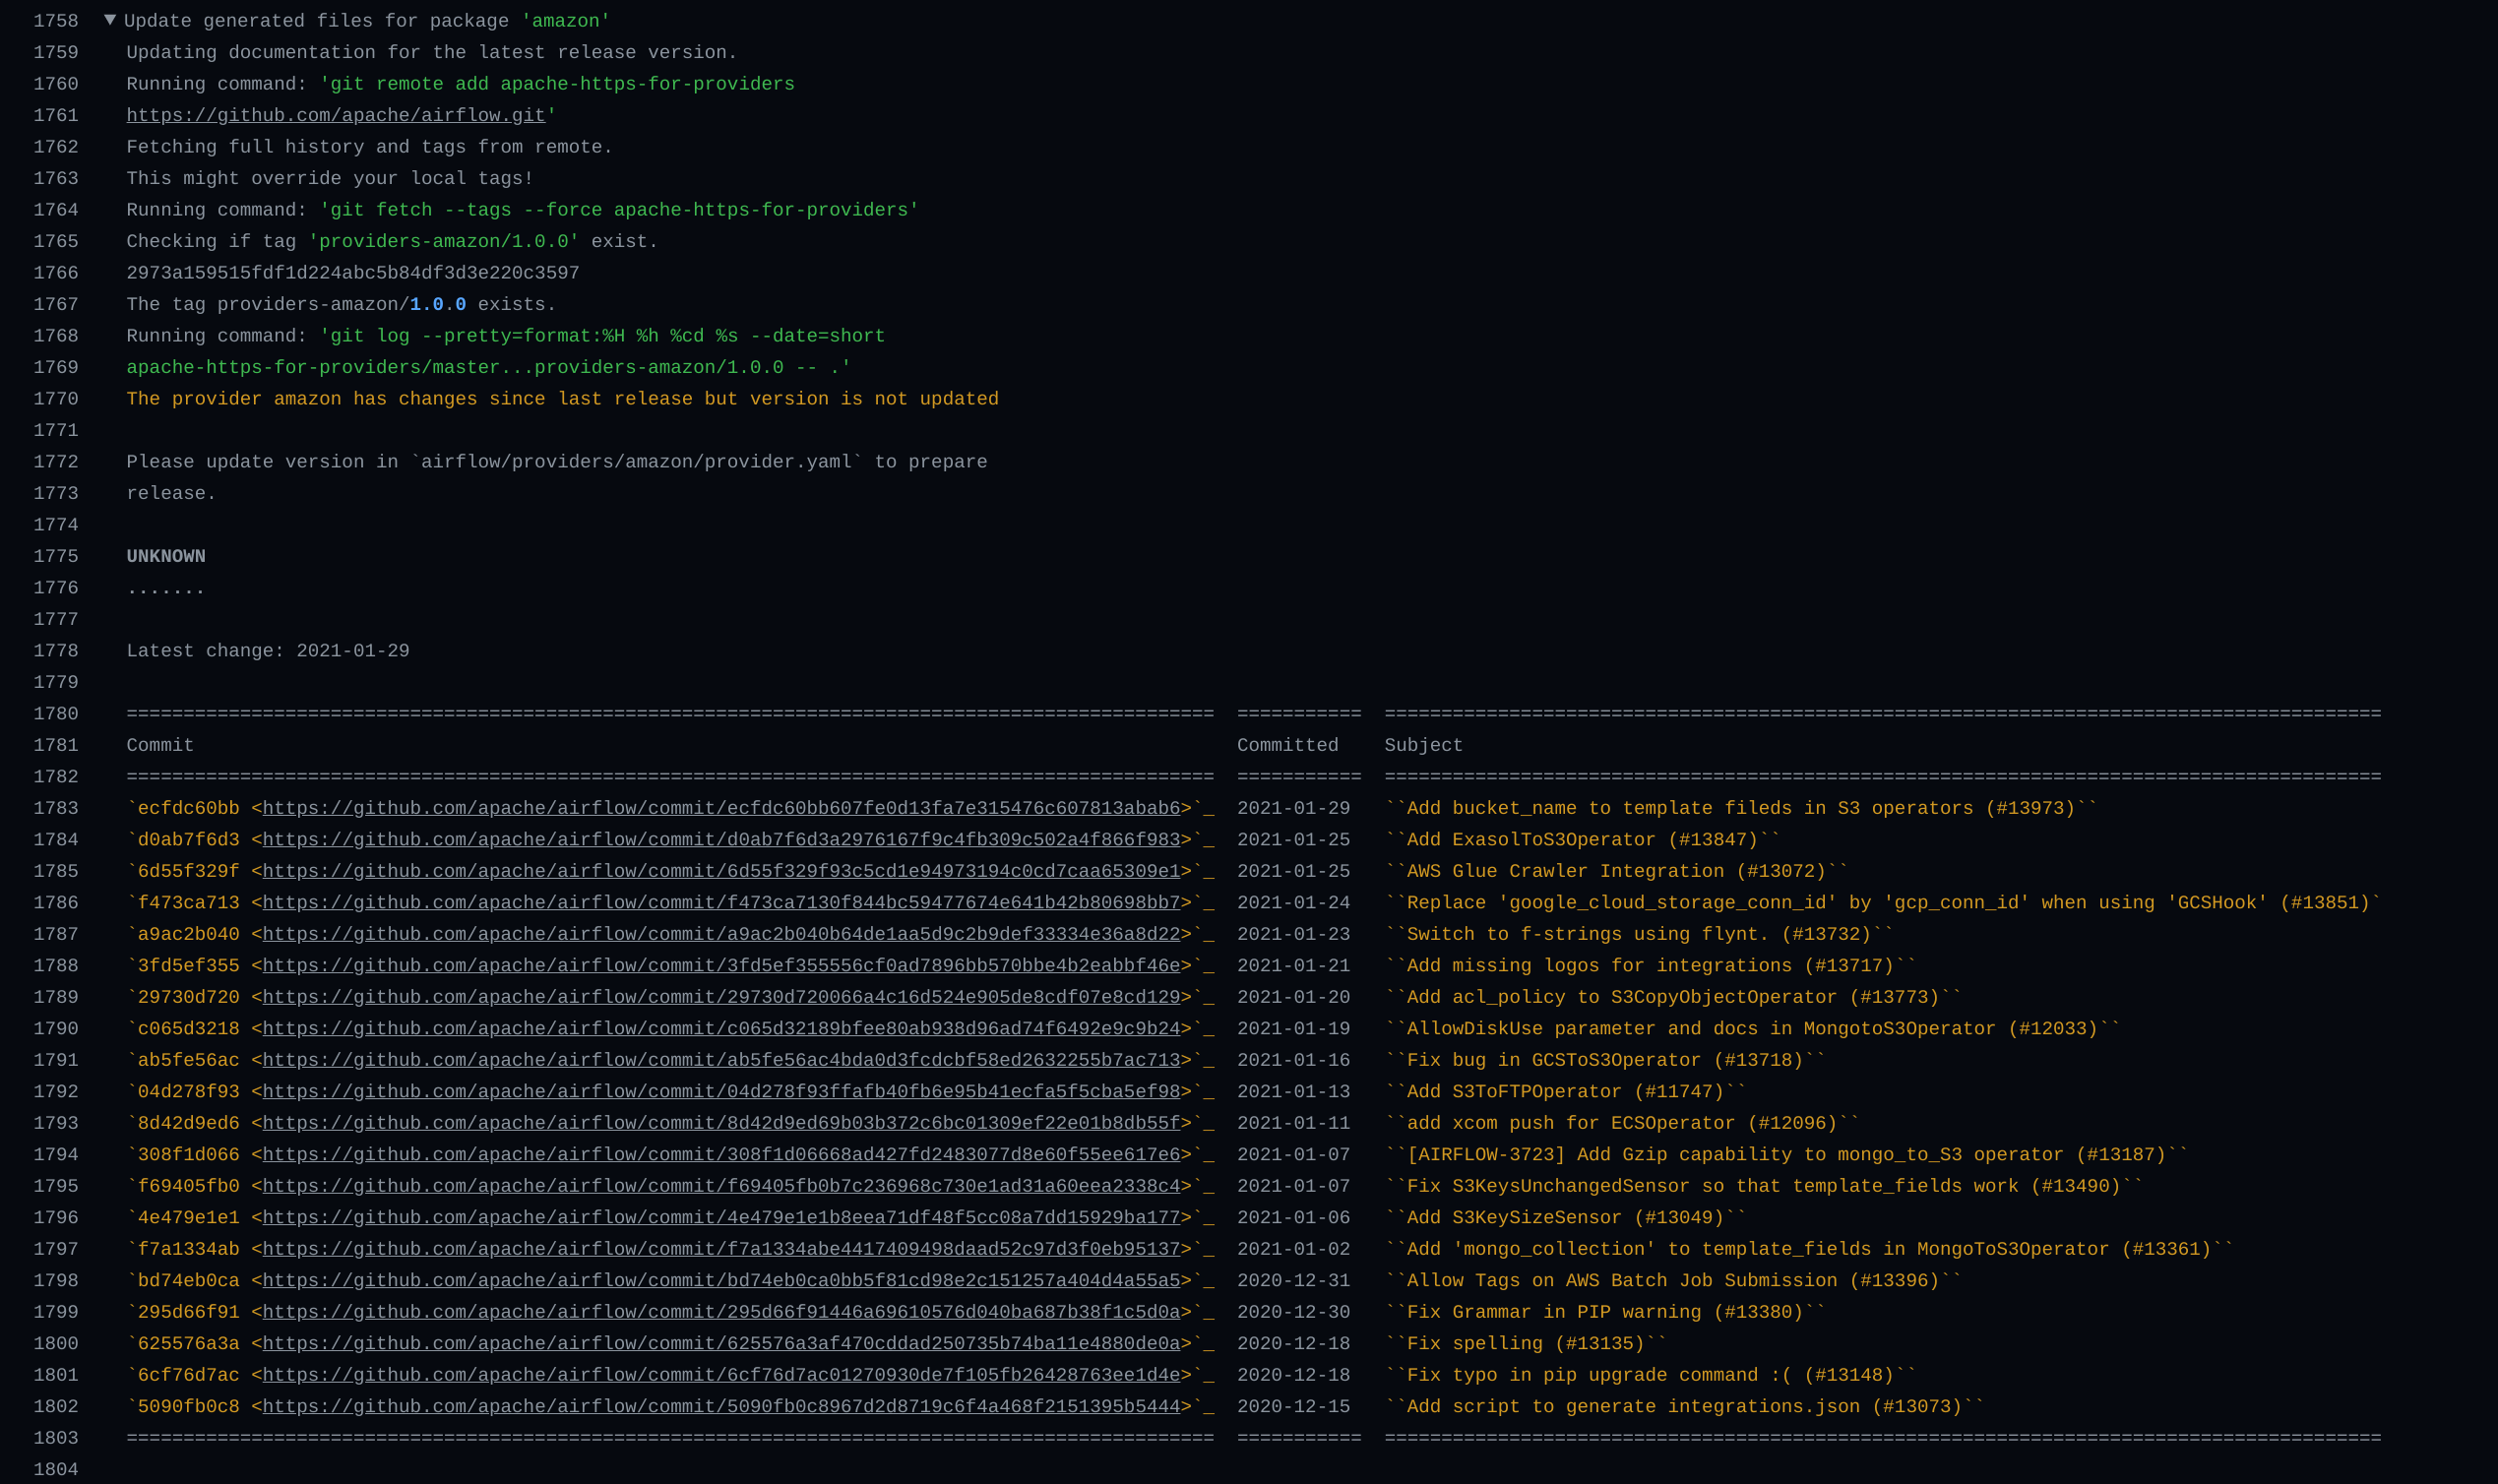Image resolution: width=2498 pixels, height=1484 pixels.
Task: Collapse the 'Update generated files' amazon group
Action: (110, 20)
